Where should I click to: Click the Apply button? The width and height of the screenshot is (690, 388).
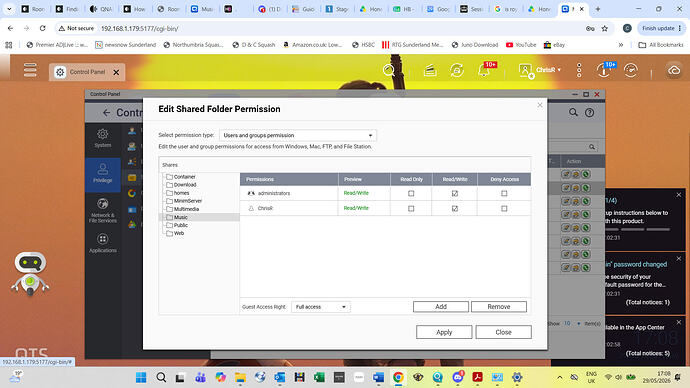point(444,332)
